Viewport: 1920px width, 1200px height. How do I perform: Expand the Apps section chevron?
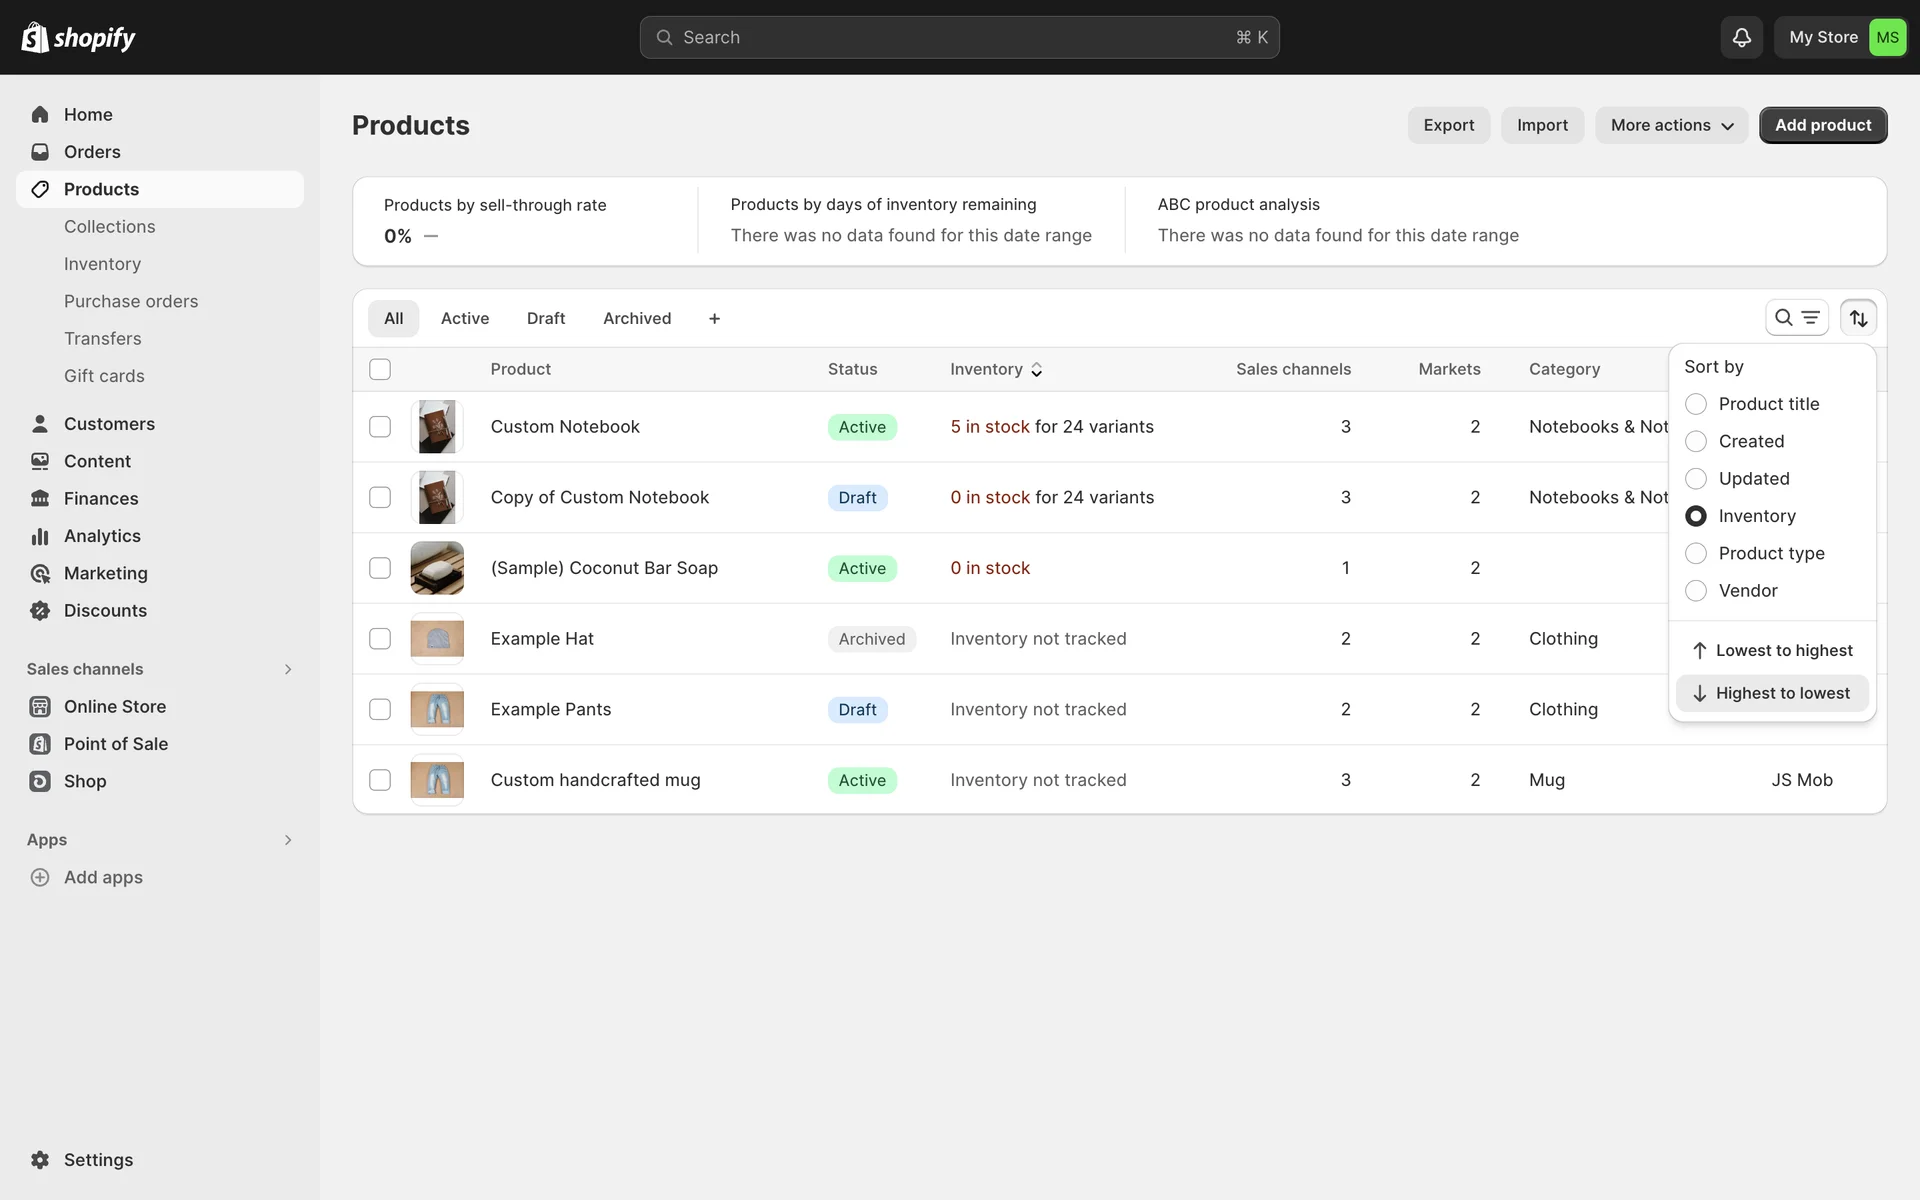coord(288,840)
